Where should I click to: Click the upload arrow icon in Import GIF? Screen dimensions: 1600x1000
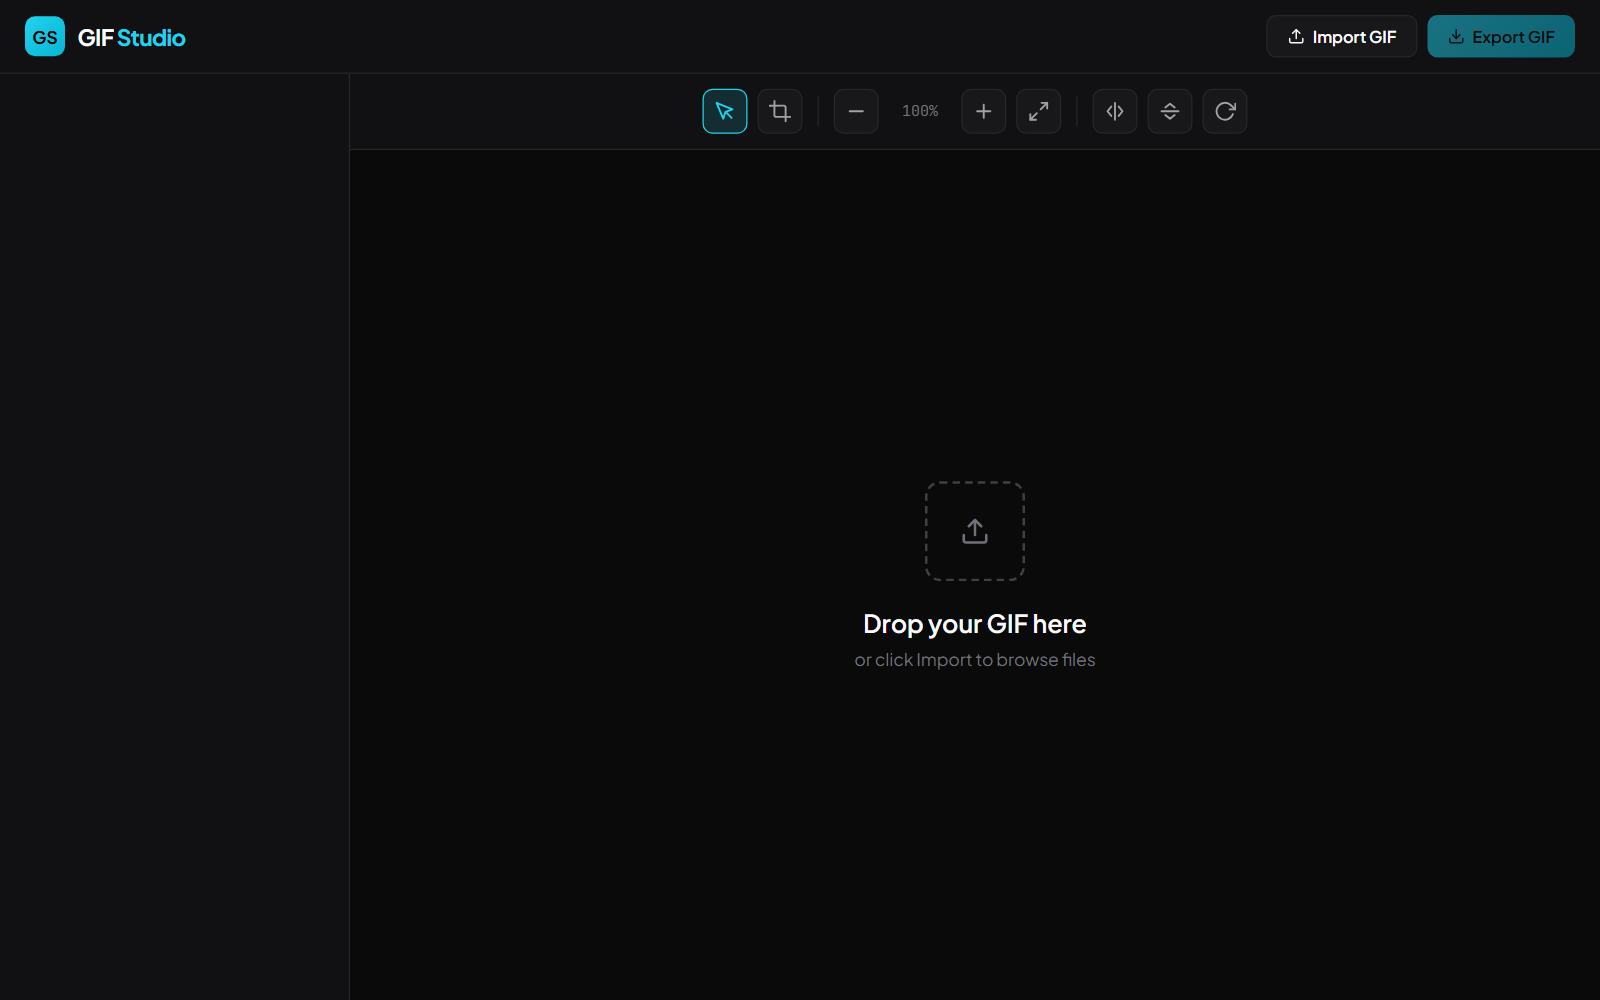(x=1296, y=37)
